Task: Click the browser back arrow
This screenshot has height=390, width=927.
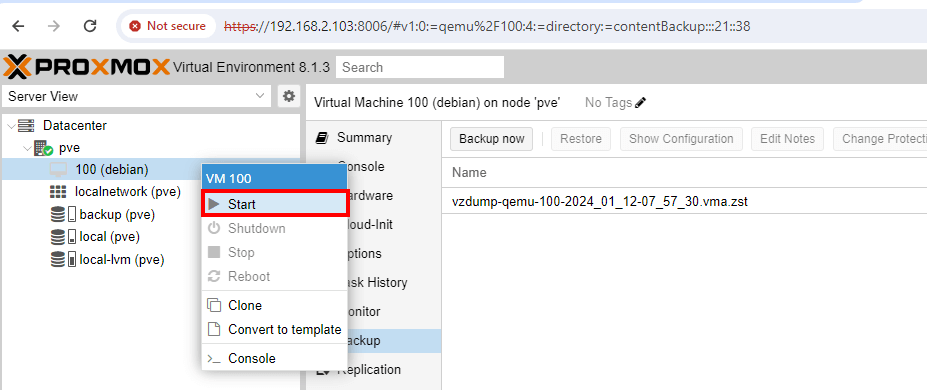Action: (x=19, y=26)
